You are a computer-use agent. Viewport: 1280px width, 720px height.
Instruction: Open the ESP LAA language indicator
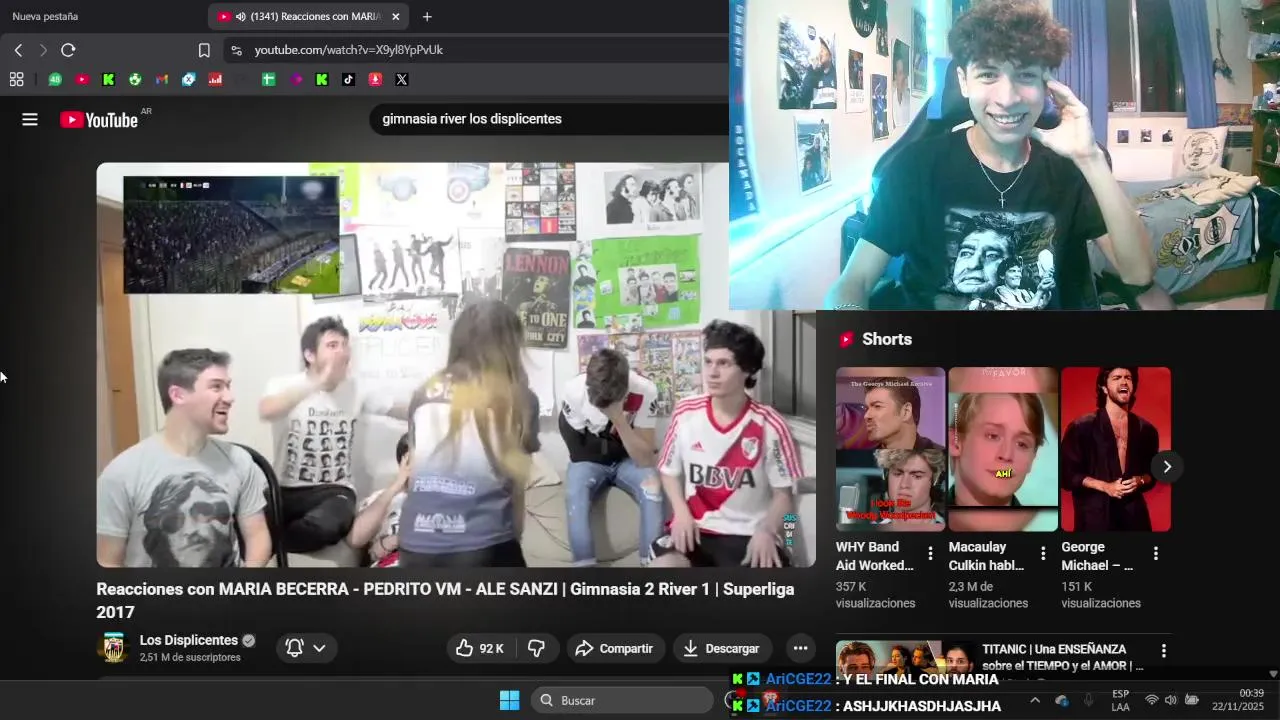pyautogui.click(x=1121, y=700)
